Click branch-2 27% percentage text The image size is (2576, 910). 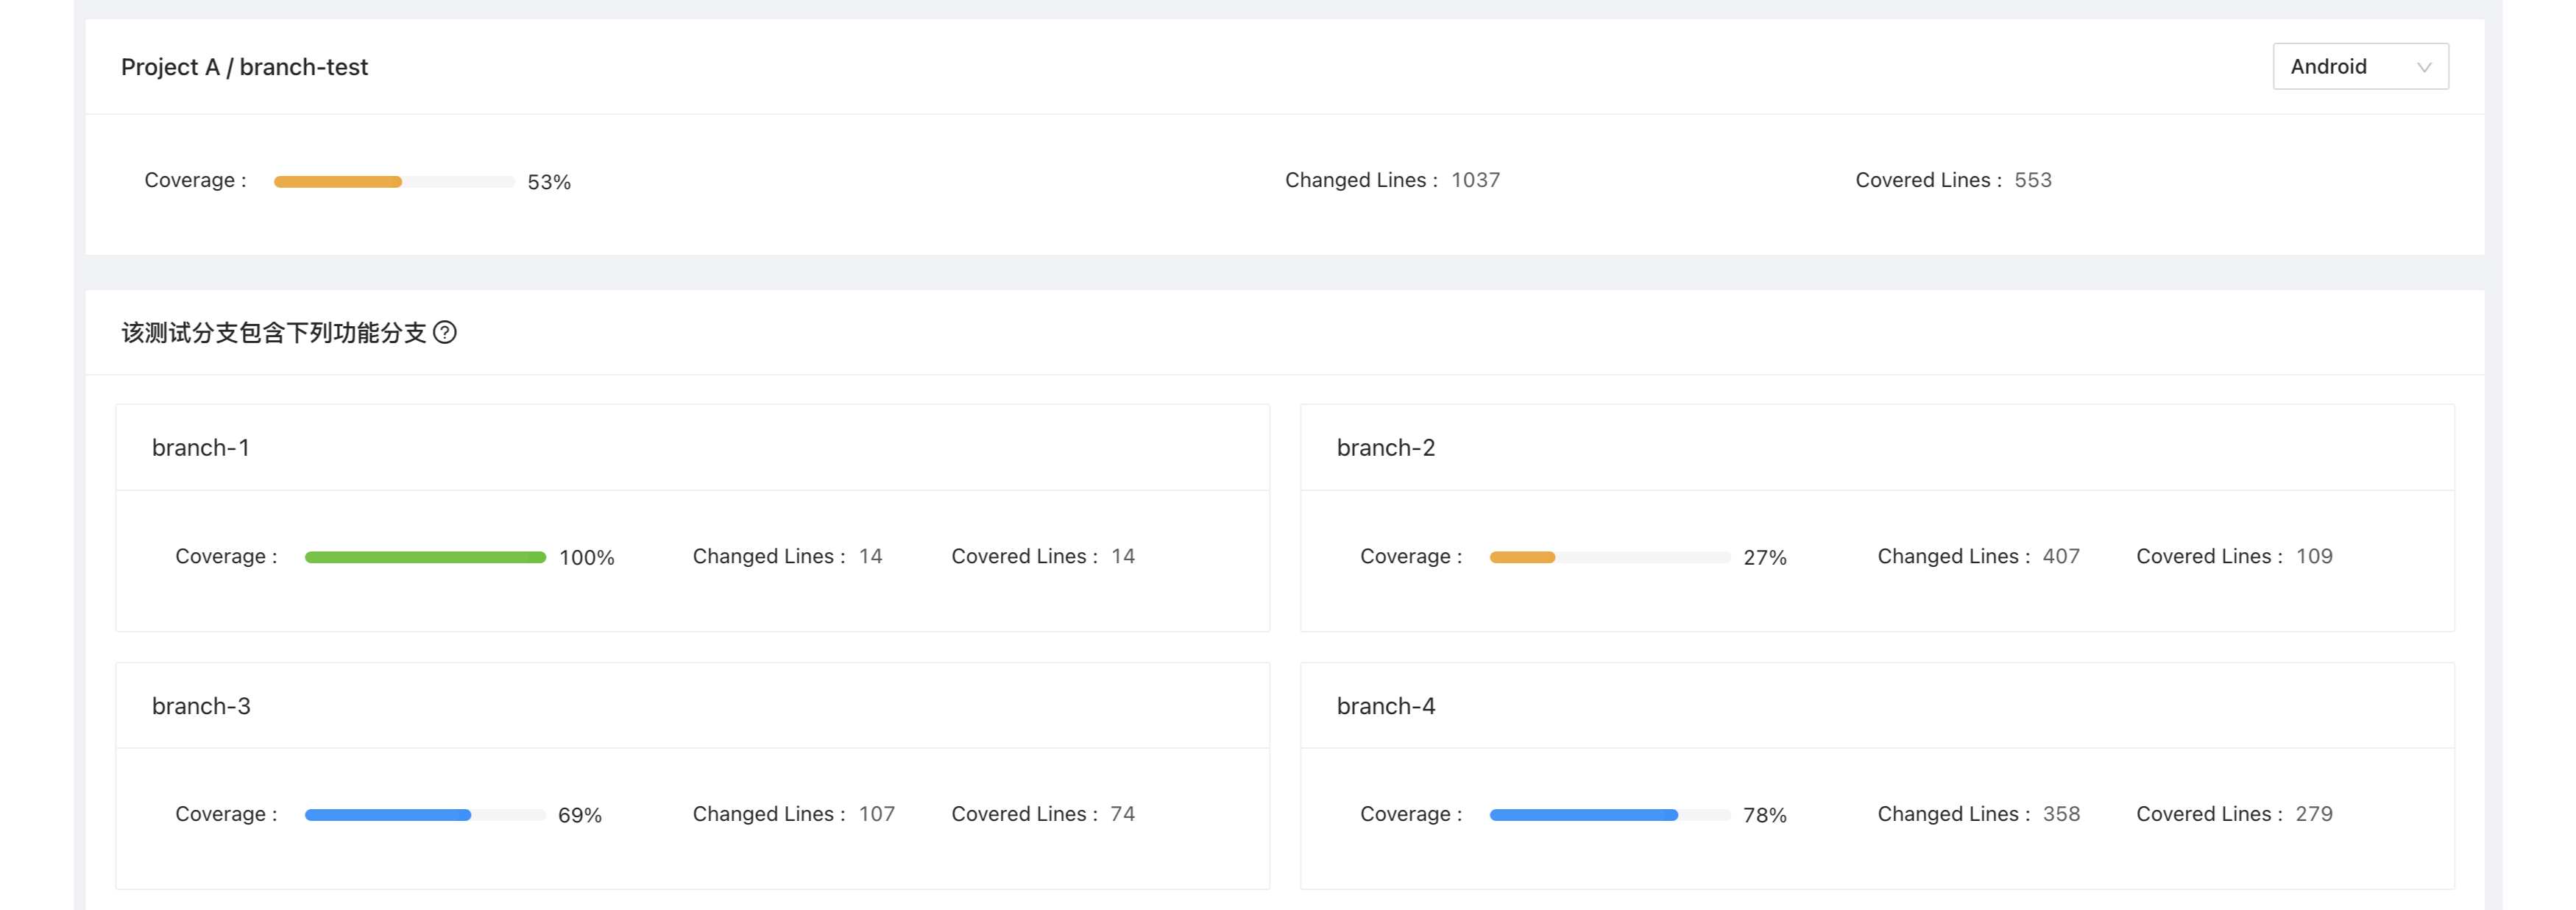1765,557
